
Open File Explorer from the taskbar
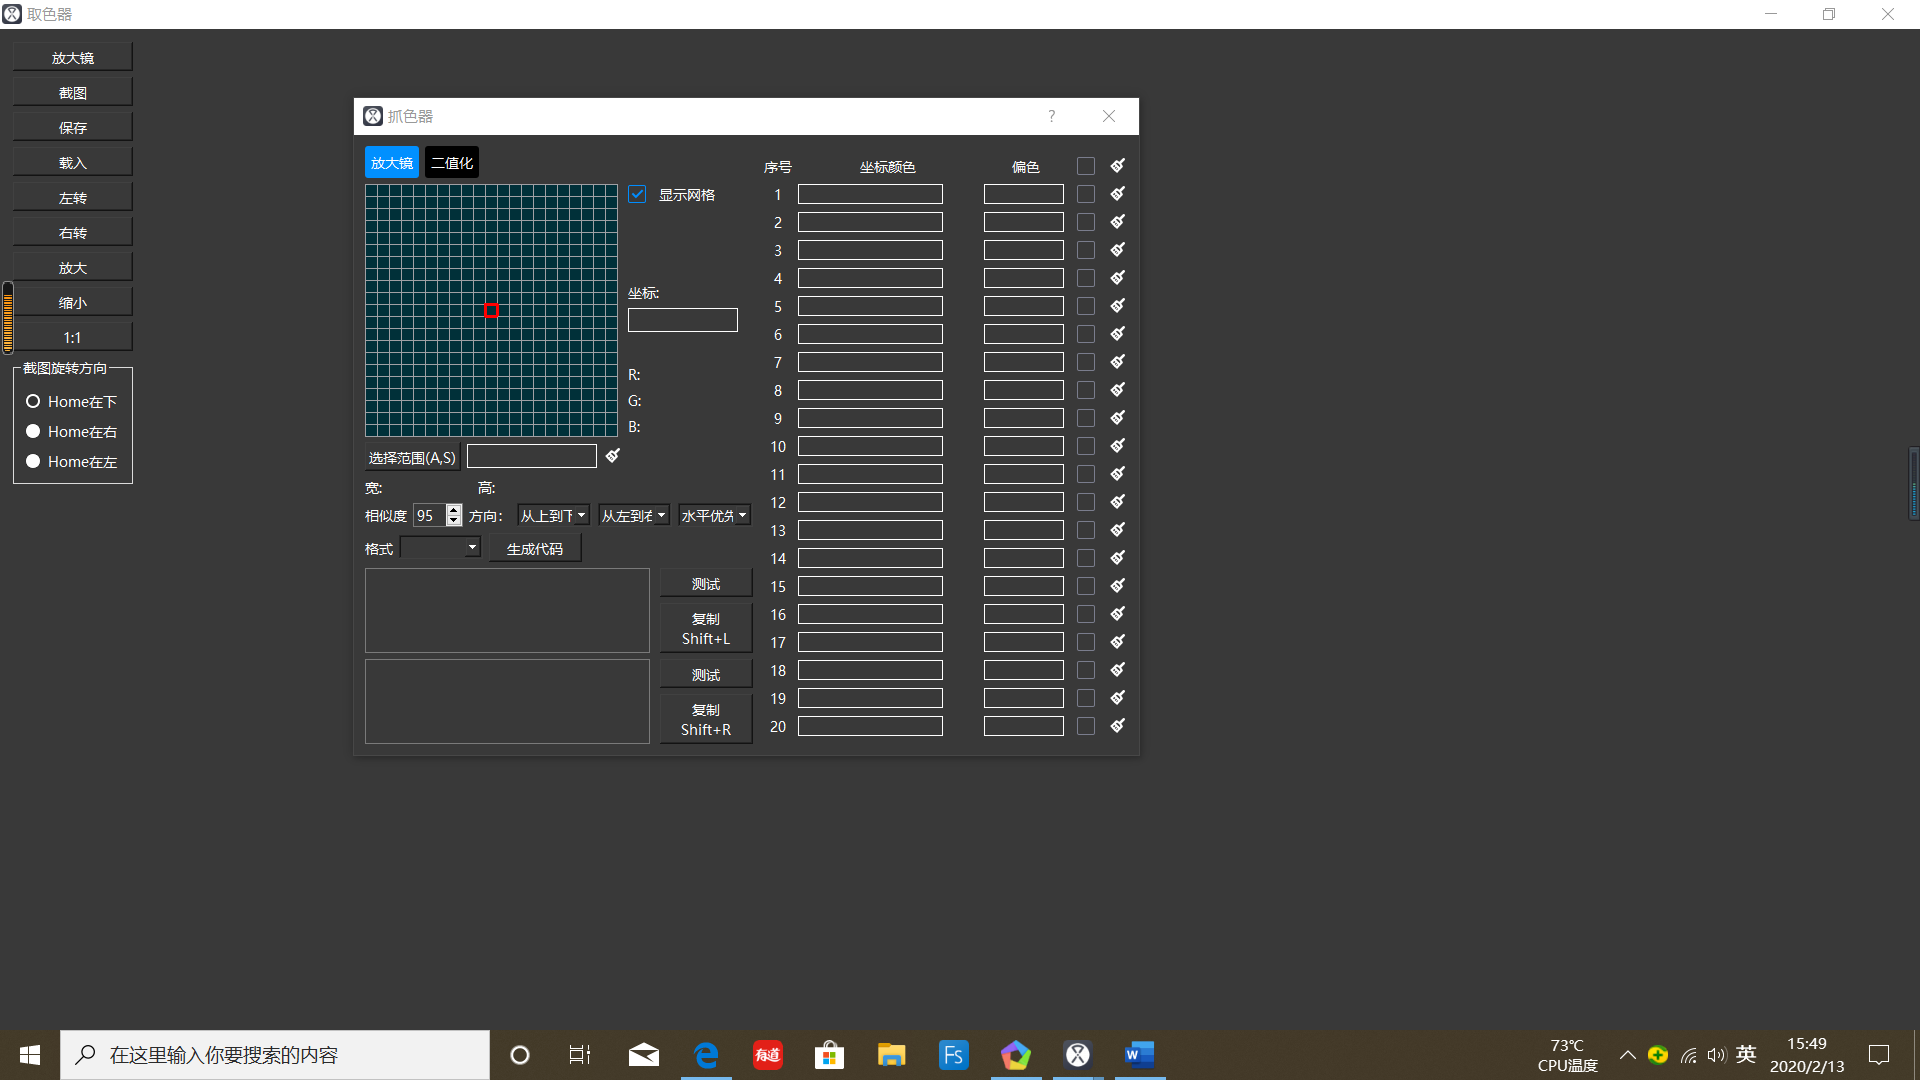891,1055
